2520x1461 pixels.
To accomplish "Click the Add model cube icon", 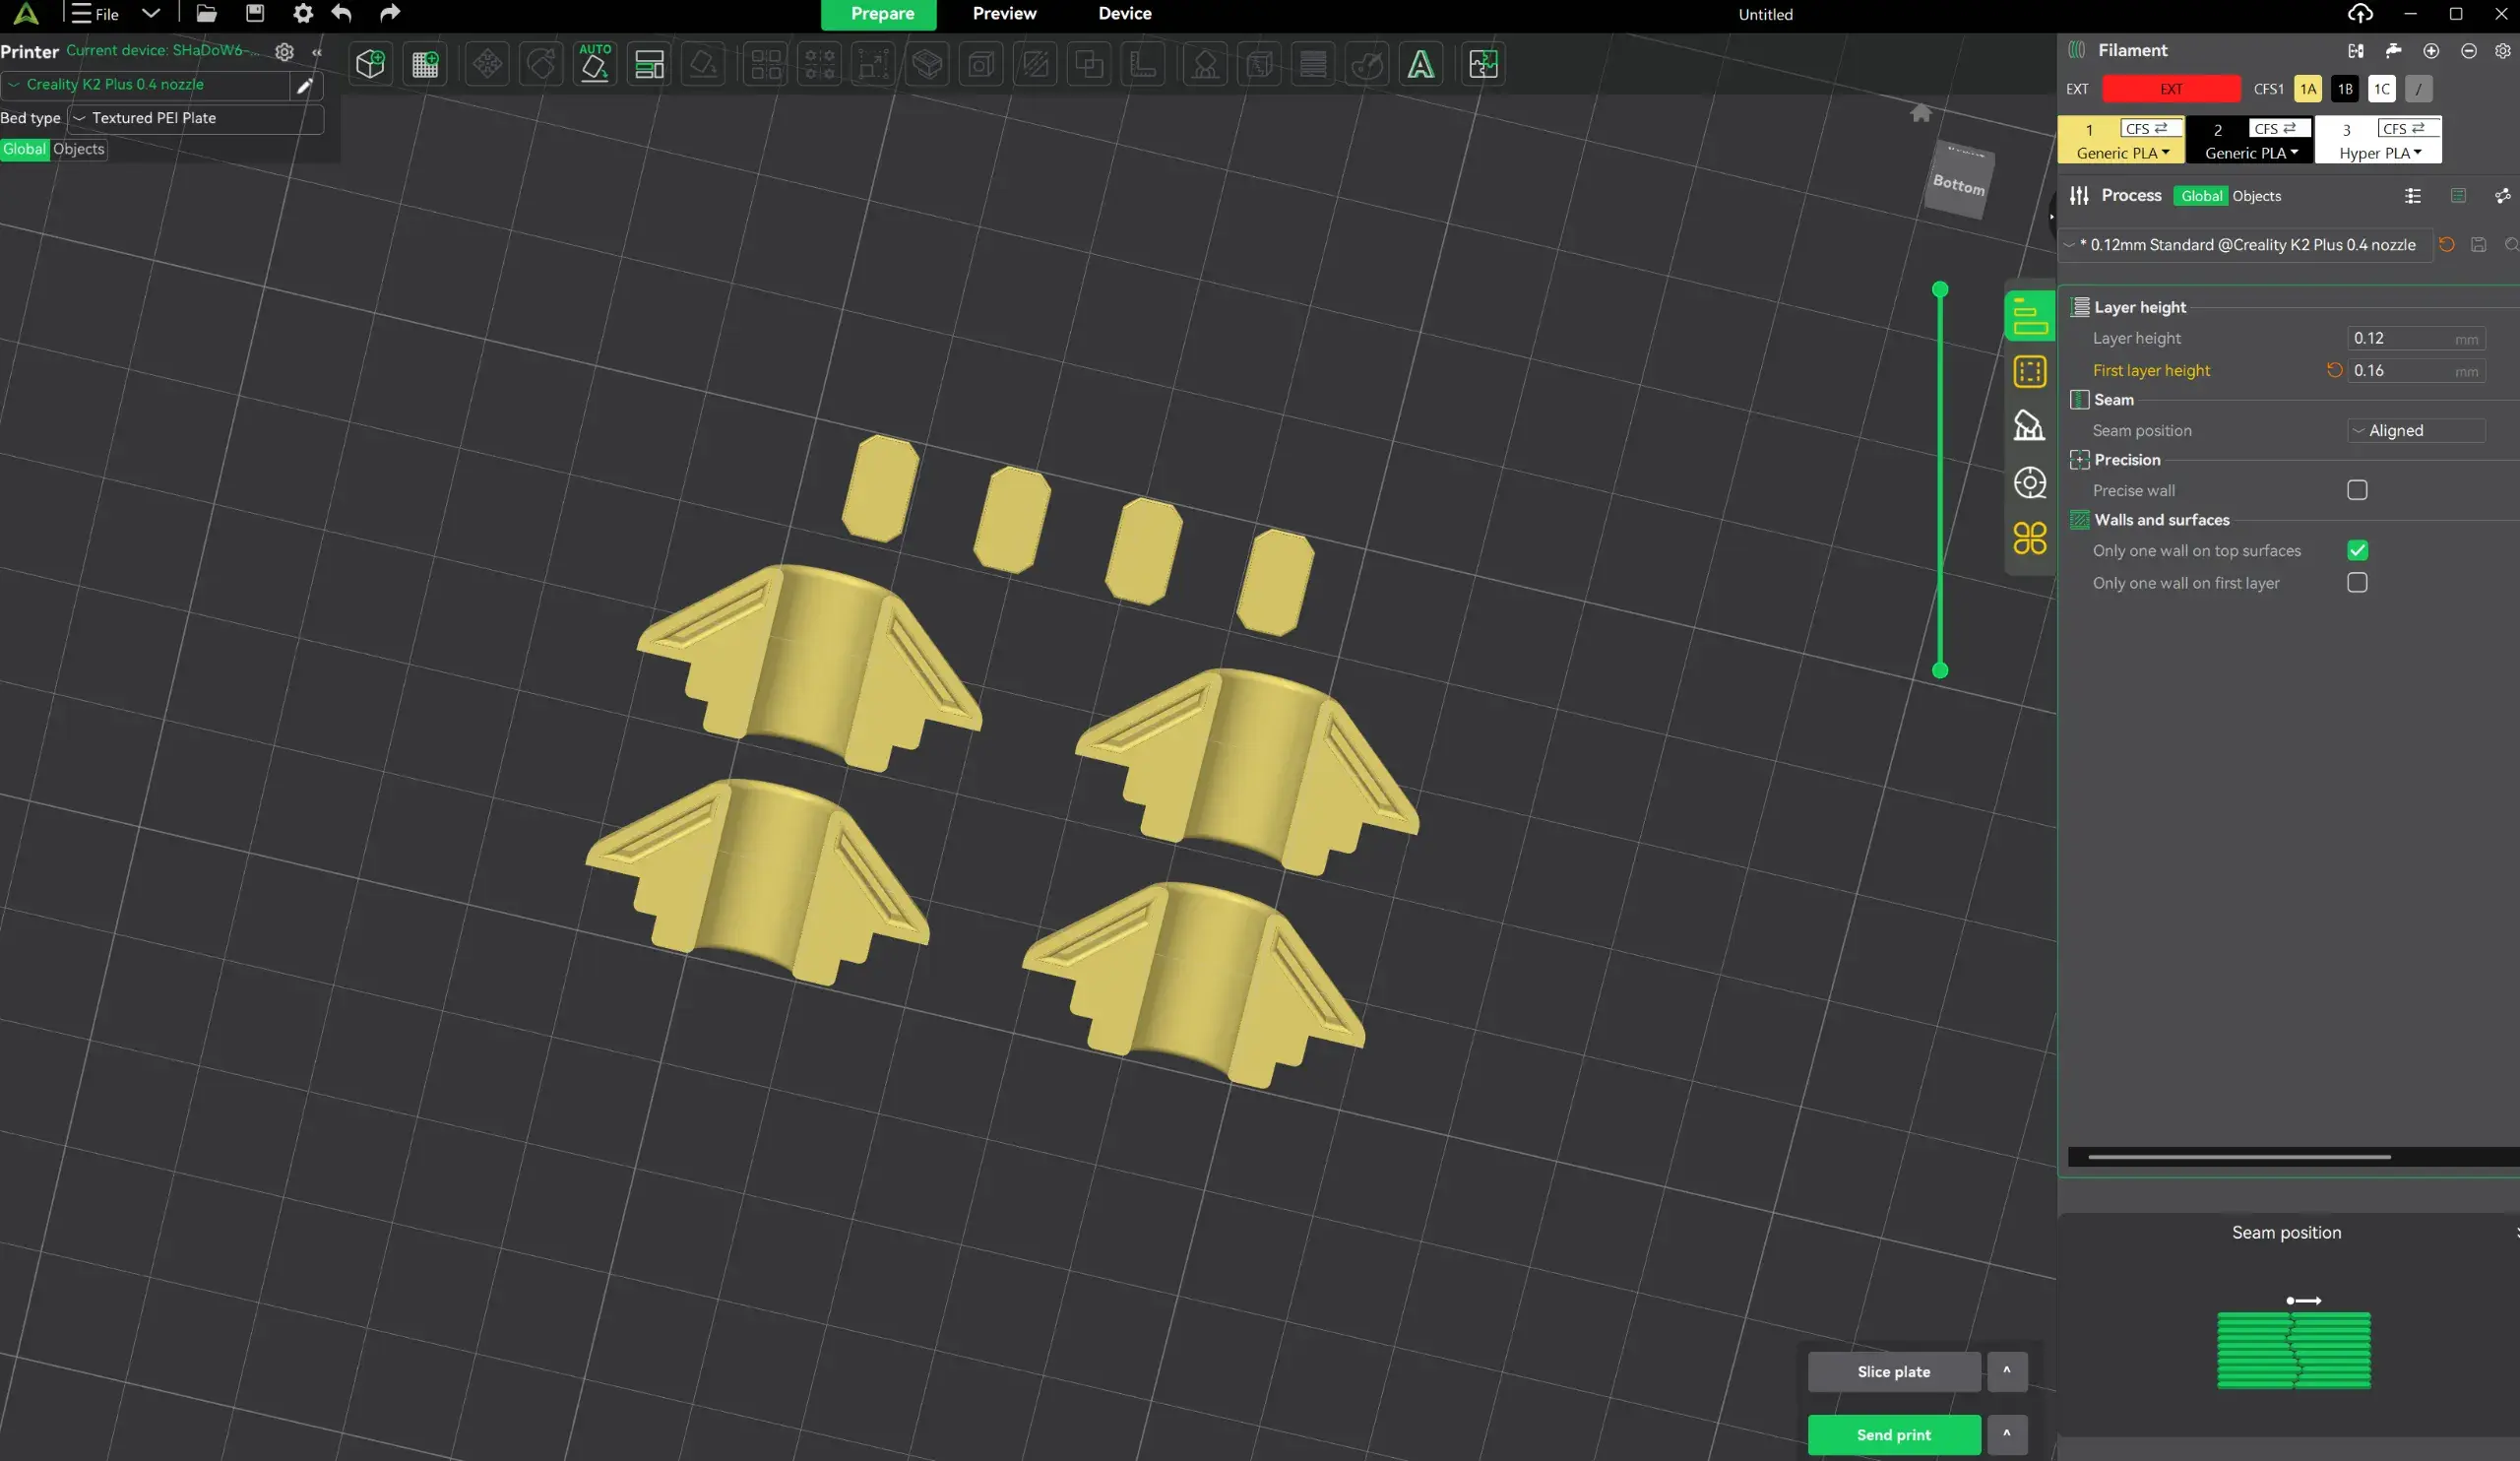I will (x=370, y=65).
